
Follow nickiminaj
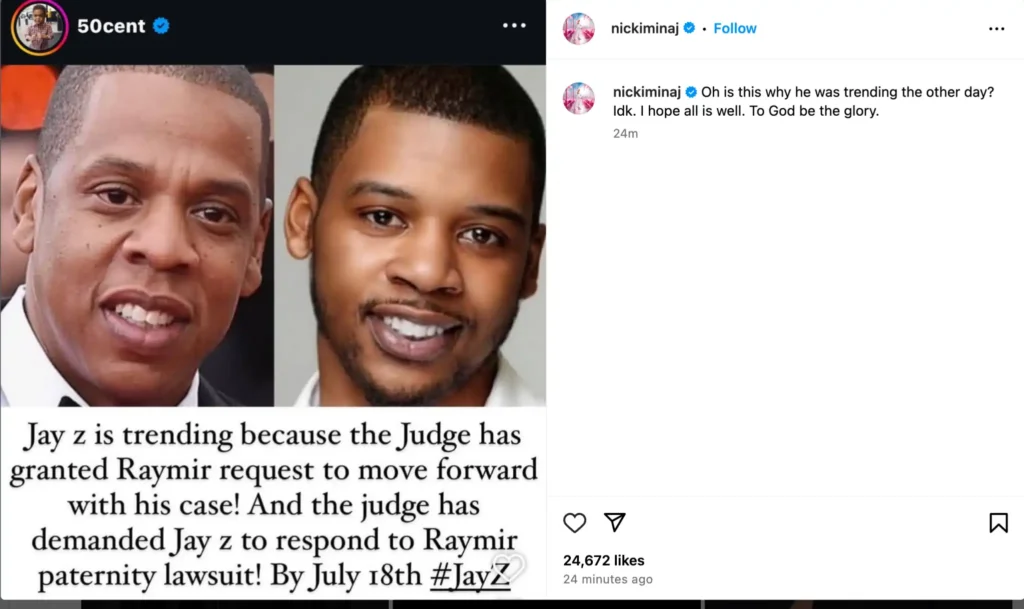tap(735, 28)
